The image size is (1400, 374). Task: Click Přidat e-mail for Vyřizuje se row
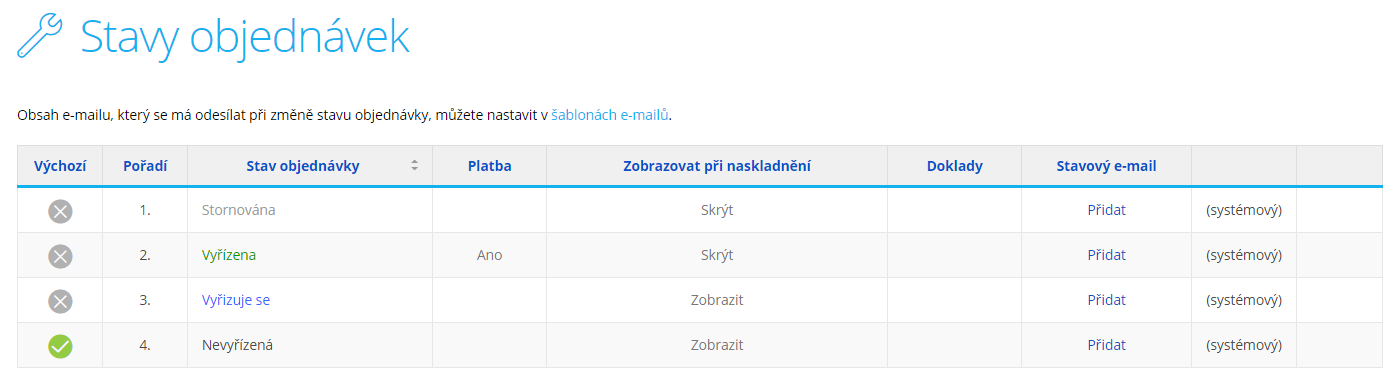pos(1106,300)
